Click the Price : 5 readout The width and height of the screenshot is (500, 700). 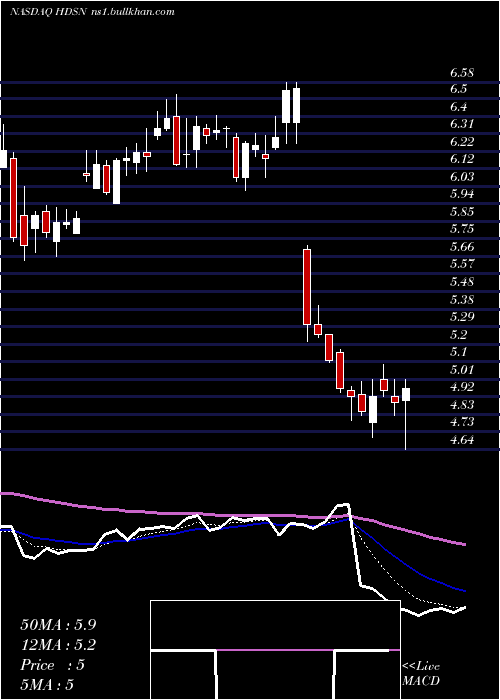tap(52, 665)
